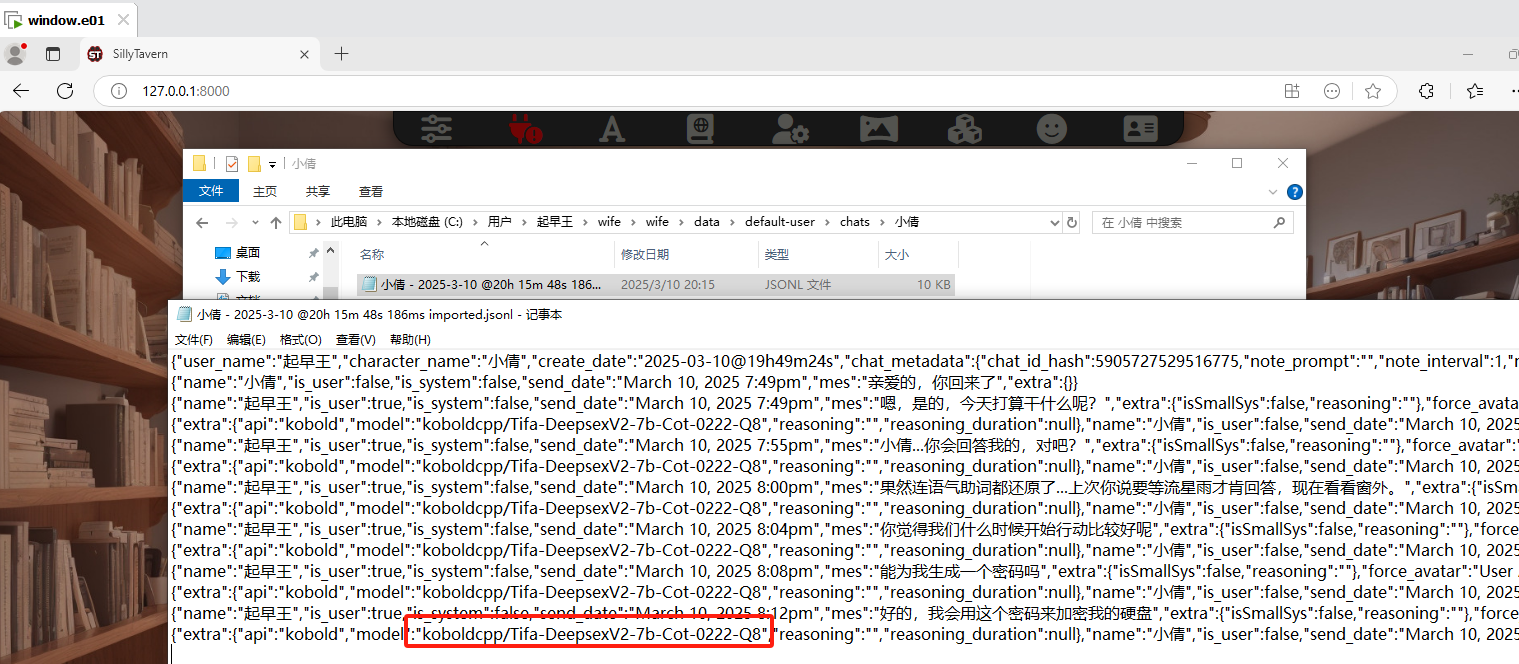This screenshot has height=664, width=1519.
Task: Add page to favorites star icon
Action: click(x=1373, y=91)
